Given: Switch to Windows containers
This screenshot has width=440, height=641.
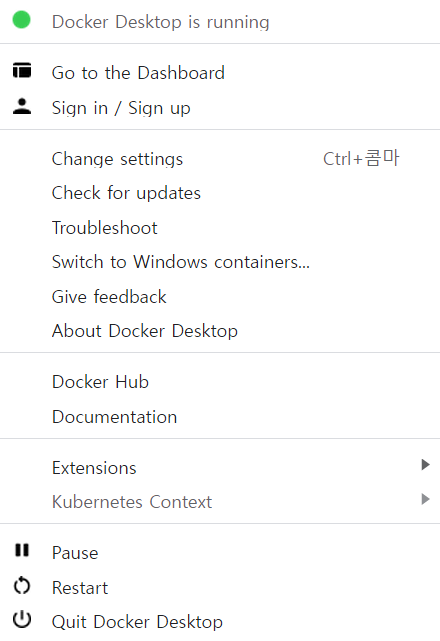Looking at the screenshot, I should click(x=220, y=262).
